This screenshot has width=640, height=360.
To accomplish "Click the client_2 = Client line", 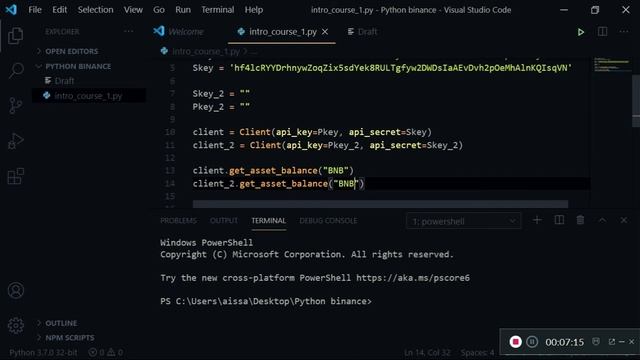I will pos(328,145).
